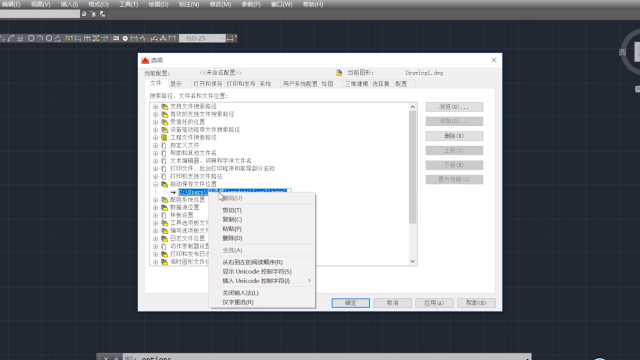640x360 pixels.
Task: Click the continue dimension icon
Action: pos(87,38)
